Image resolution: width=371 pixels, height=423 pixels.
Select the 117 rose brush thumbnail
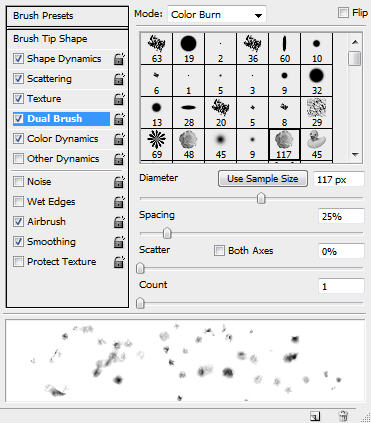[x=285, y=145]
